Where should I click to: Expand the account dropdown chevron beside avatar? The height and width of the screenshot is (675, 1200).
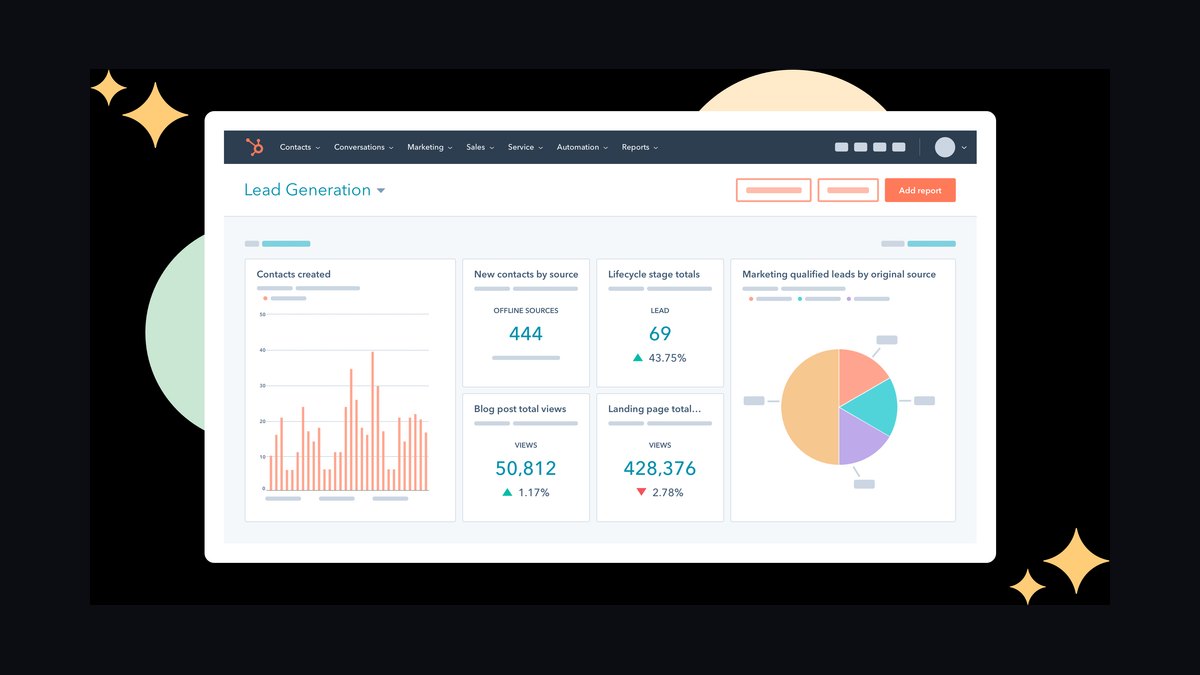coord(964,148)
